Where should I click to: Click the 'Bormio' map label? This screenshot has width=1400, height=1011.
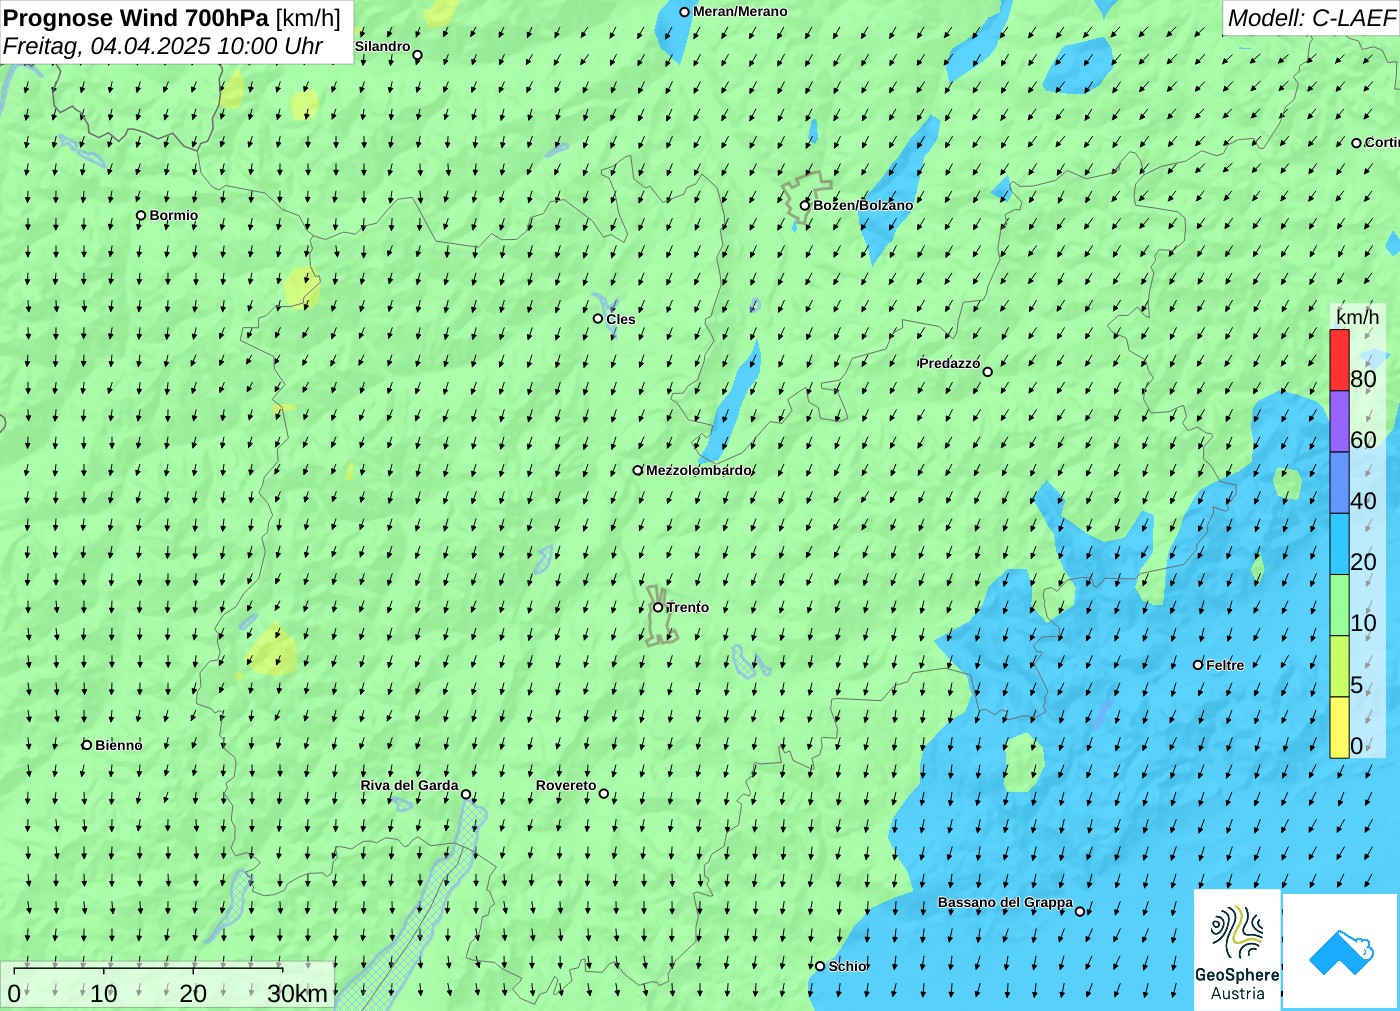click(x=174, y=215)
